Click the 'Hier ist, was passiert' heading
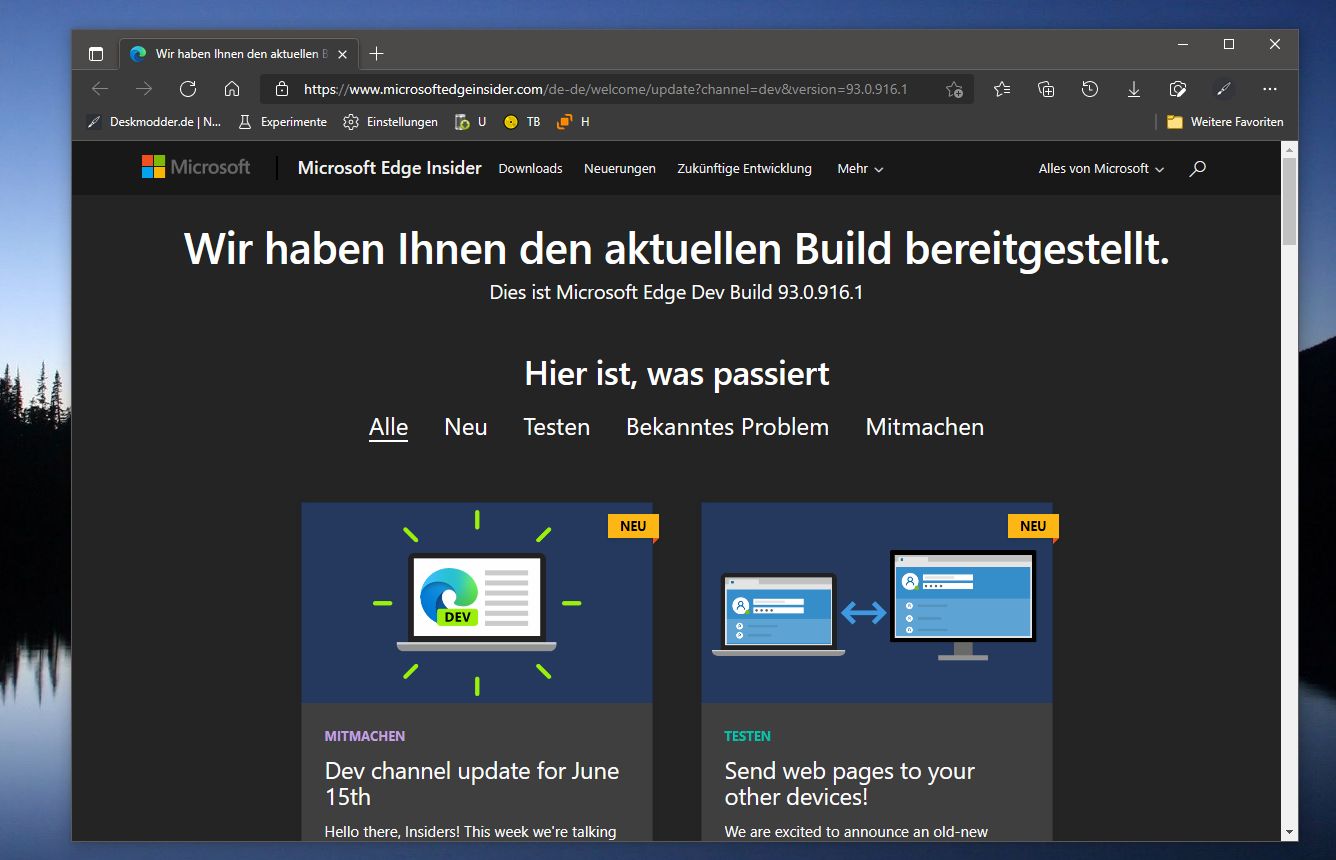The width and height of the screenshot is (1336, 860). click(677, 374)
